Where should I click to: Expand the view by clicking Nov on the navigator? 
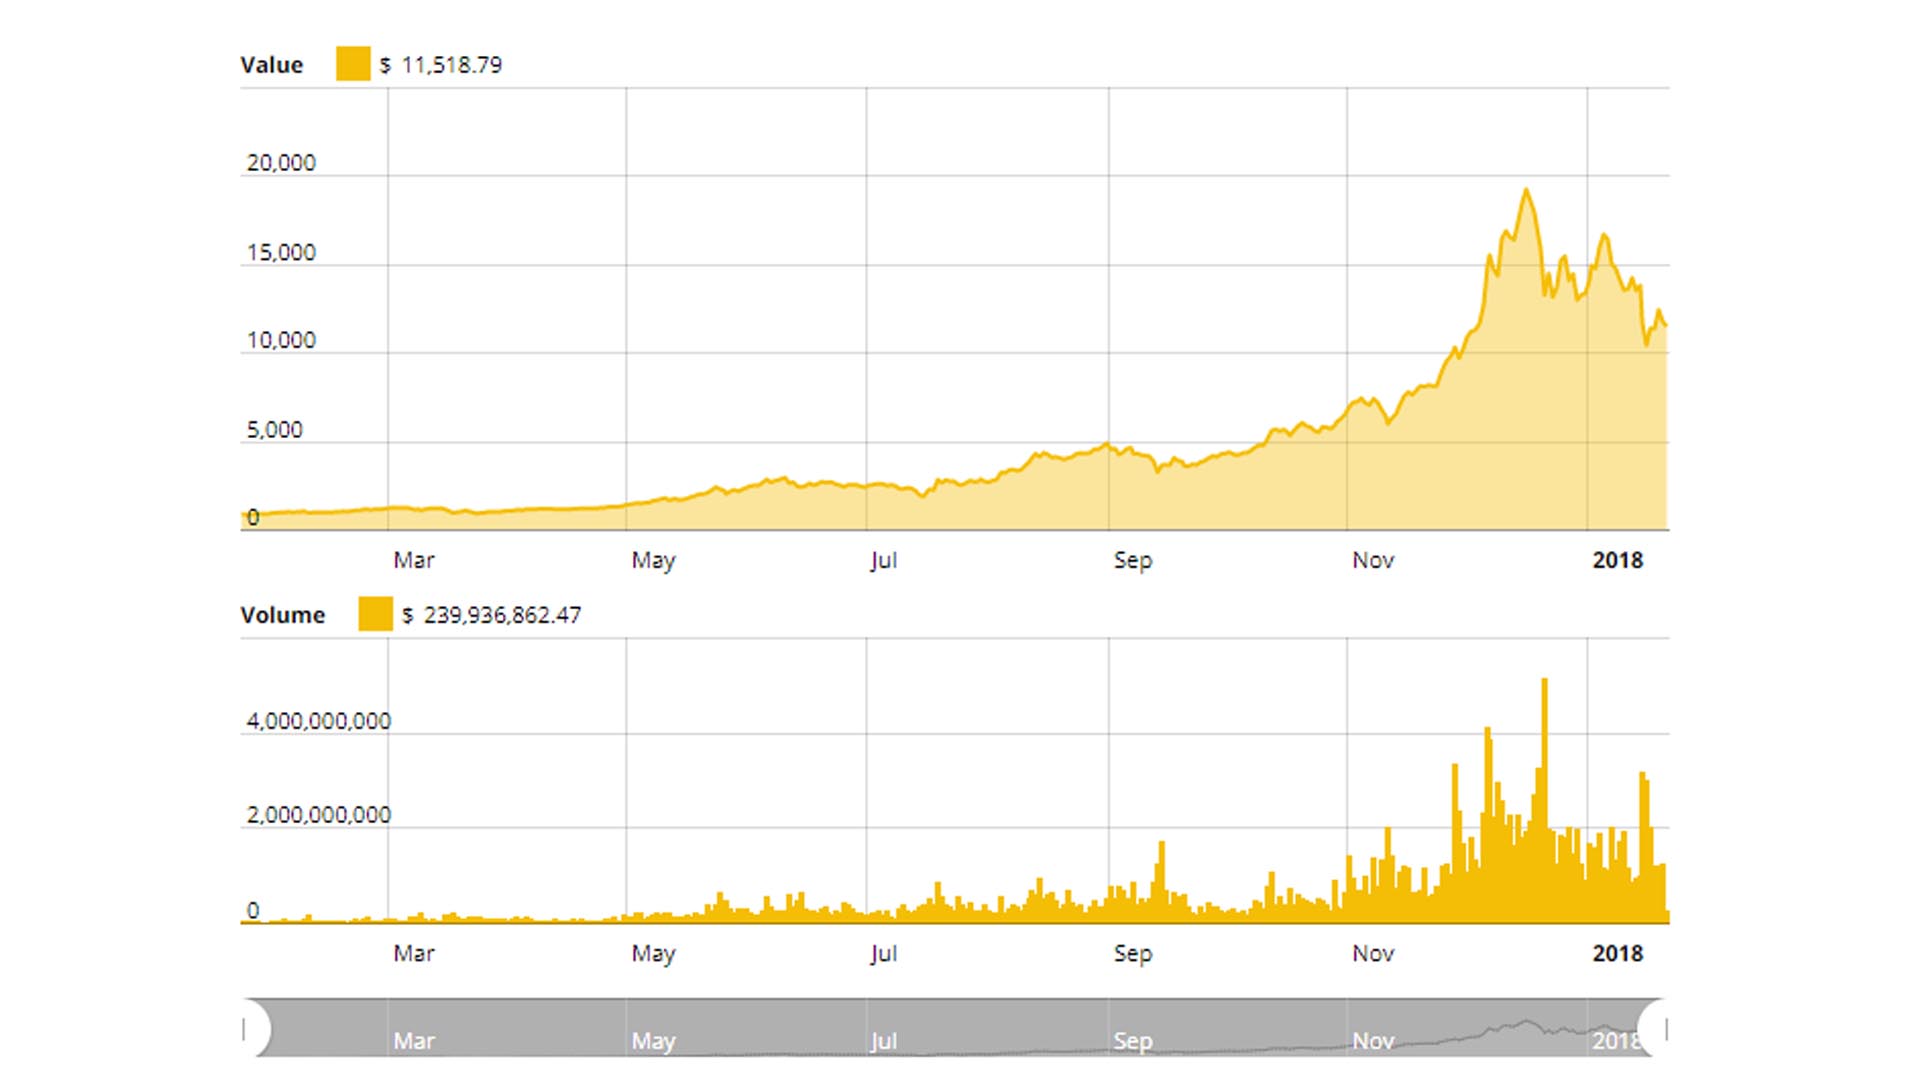coord(1373,1040)
